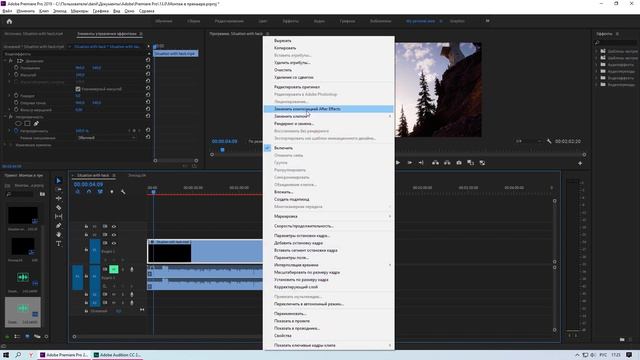Select the Type (T) tool

(58, 244)
